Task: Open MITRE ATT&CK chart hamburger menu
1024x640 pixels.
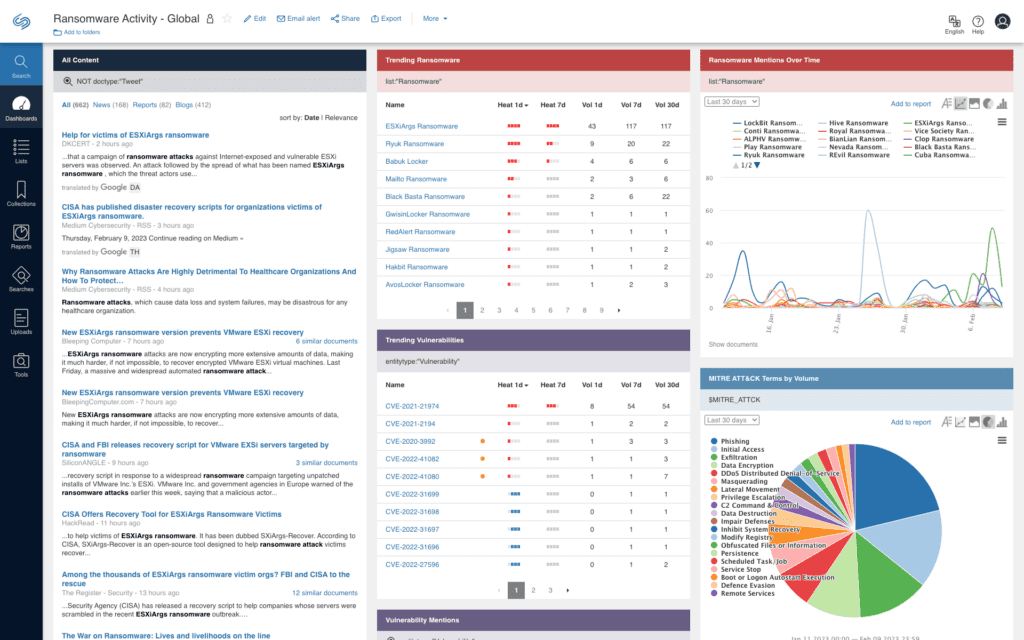Action: pyautogui.click(x=1002, y=441)
